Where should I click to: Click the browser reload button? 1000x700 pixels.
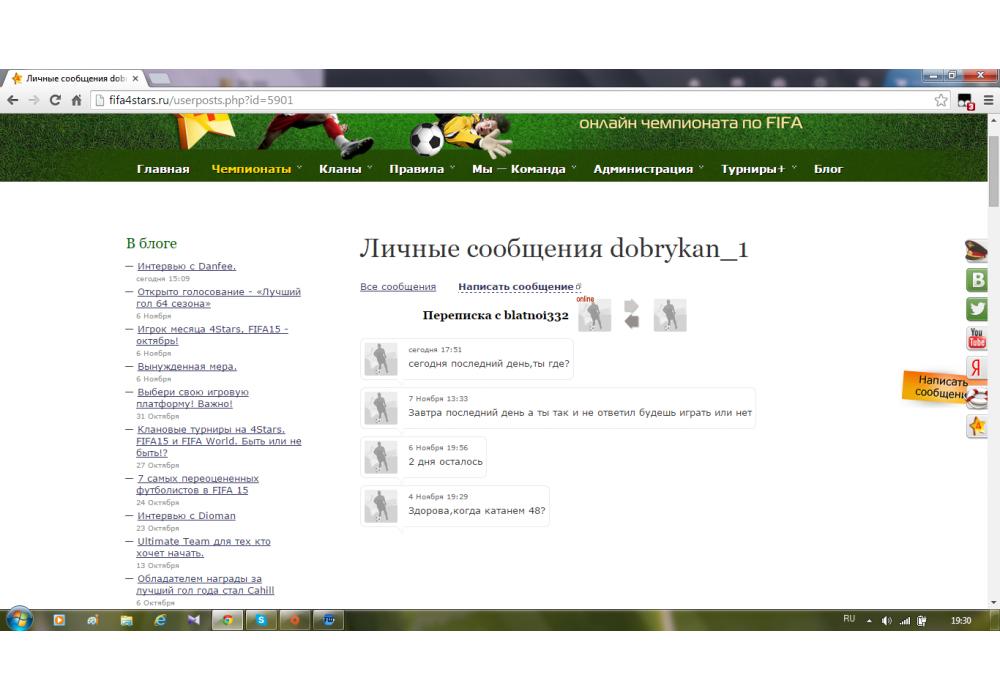[x=55, y=100]
